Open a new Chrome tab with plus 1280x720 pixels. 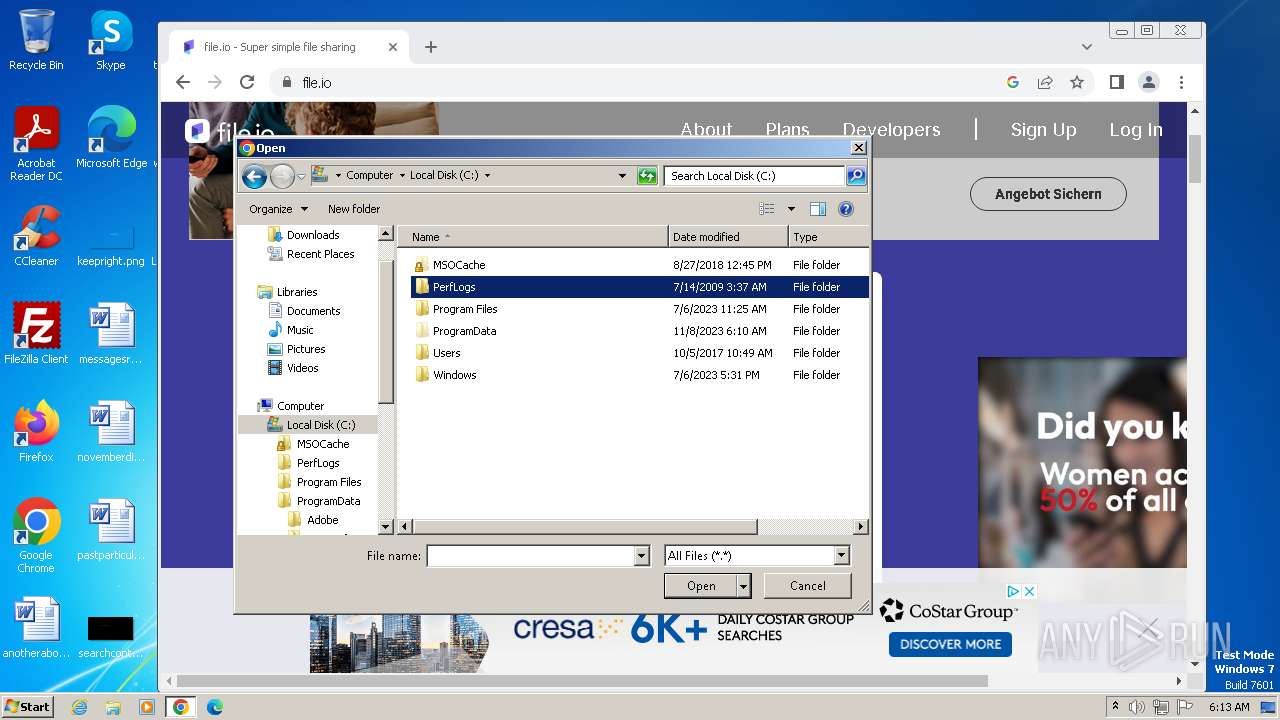431,47
